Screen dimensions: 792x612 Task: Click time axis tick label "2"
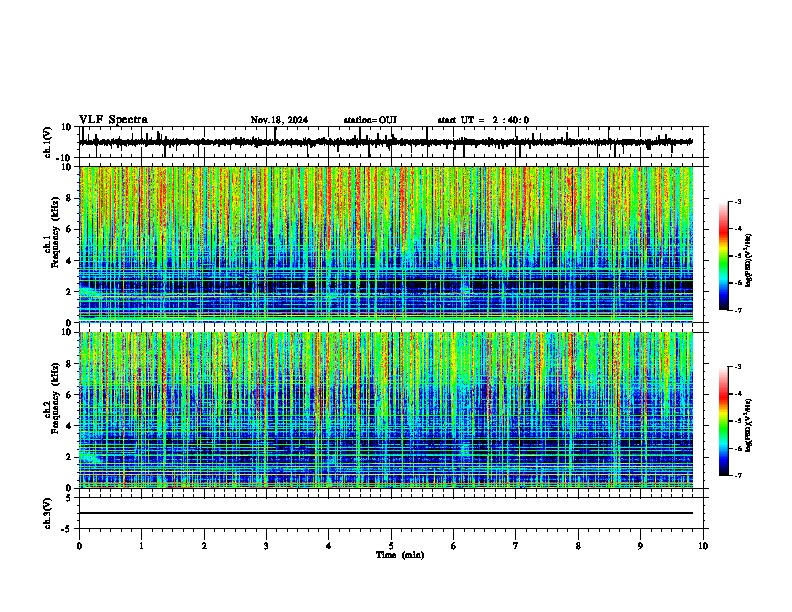tap(204, 546)
